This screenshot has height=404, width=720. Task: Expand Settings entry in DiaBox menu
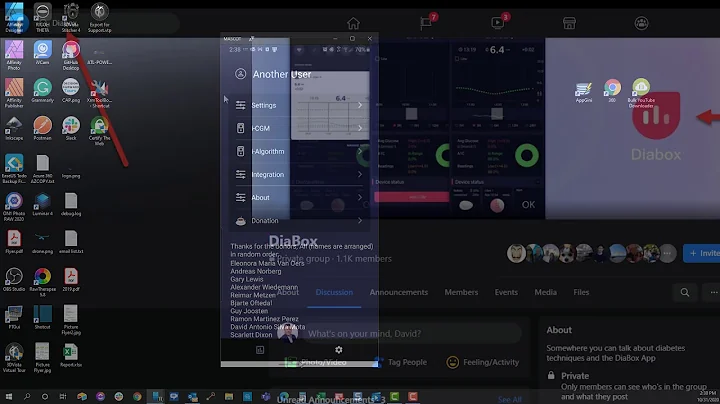click(299, 105)
